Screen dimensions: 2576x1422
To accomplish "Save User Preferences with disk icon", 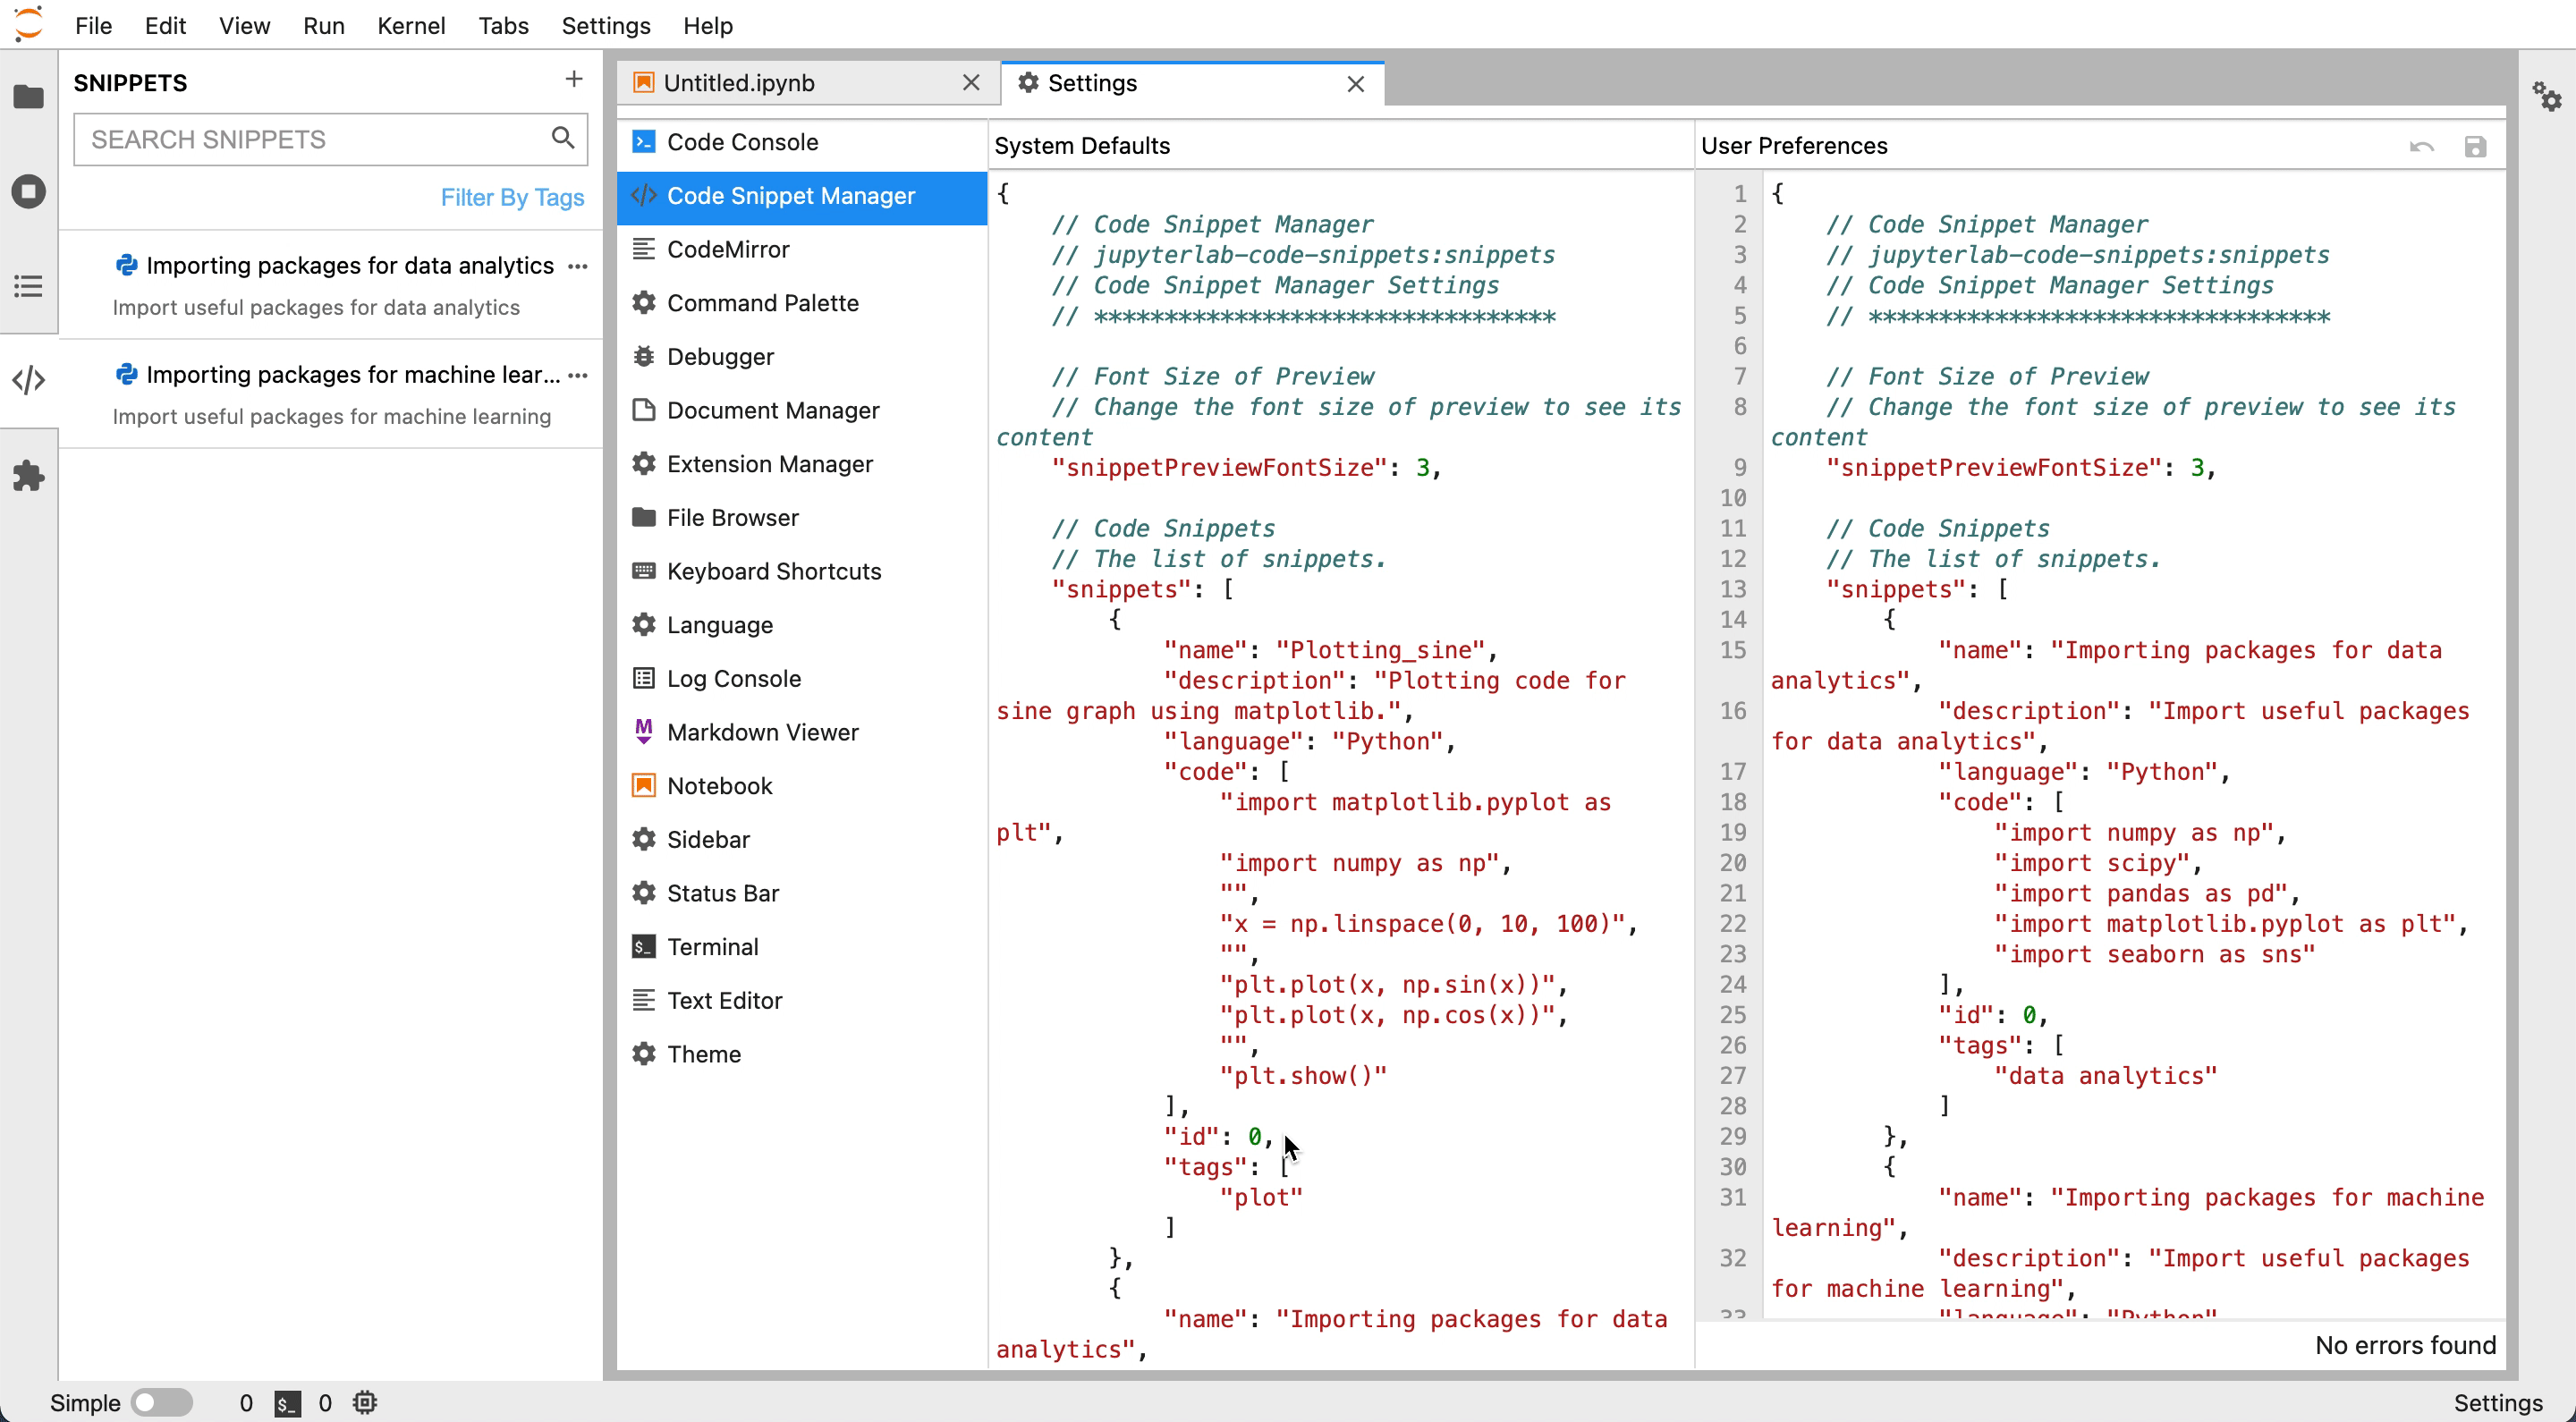I will tap(2475, 147).
